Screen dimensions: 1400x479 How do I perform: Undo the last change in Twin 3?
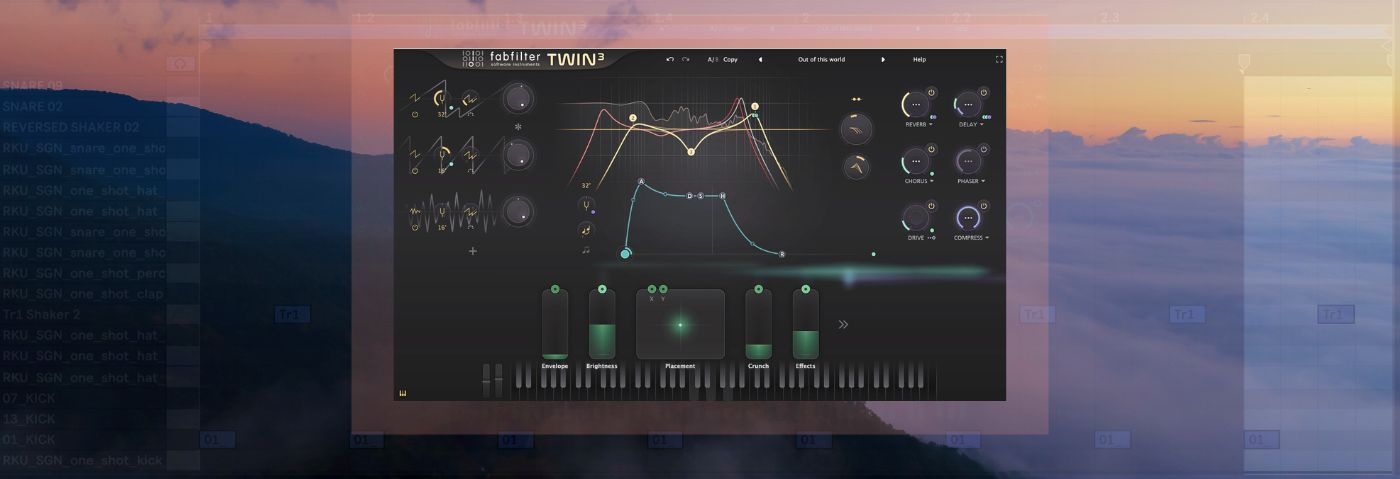click(670, 59)
